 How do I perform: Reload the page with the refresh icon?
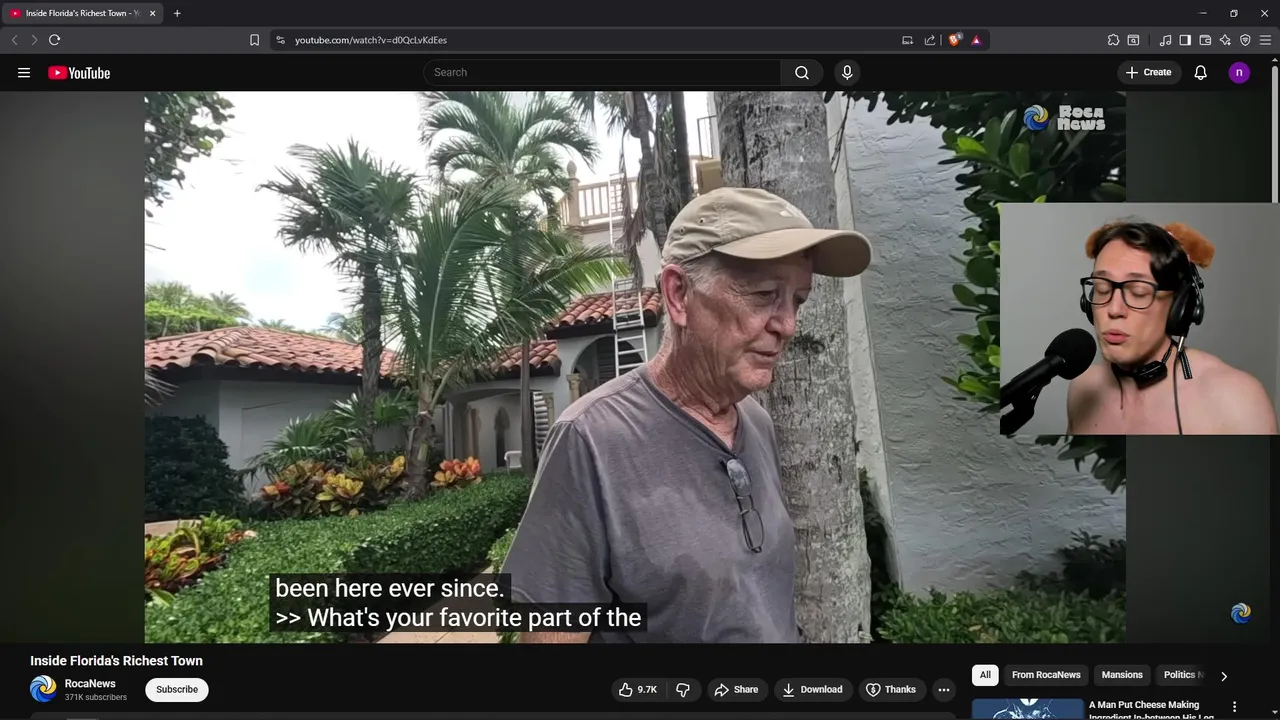click(54, 40)
